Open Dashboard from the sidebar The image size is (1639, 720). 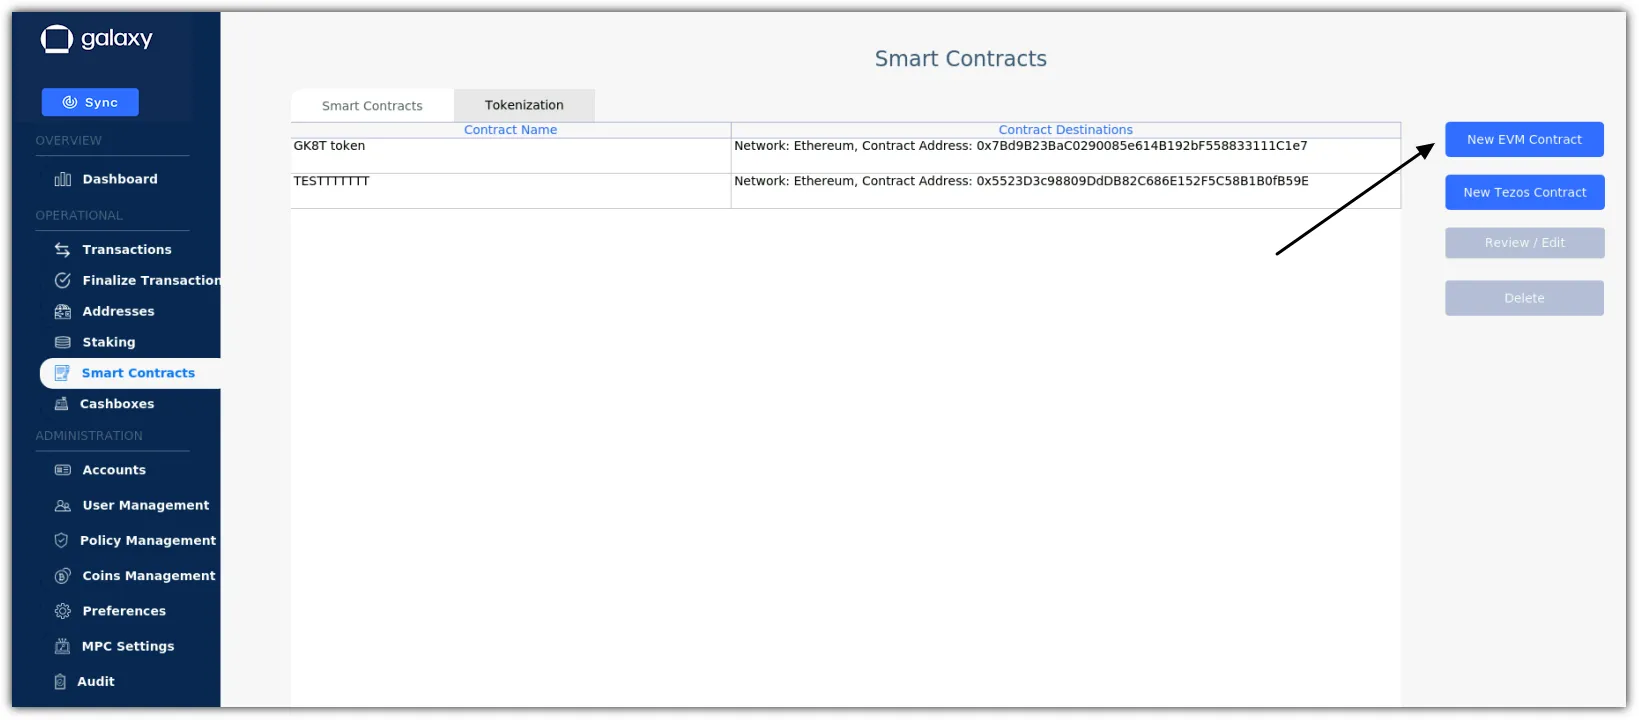click(x=120, y=179)
